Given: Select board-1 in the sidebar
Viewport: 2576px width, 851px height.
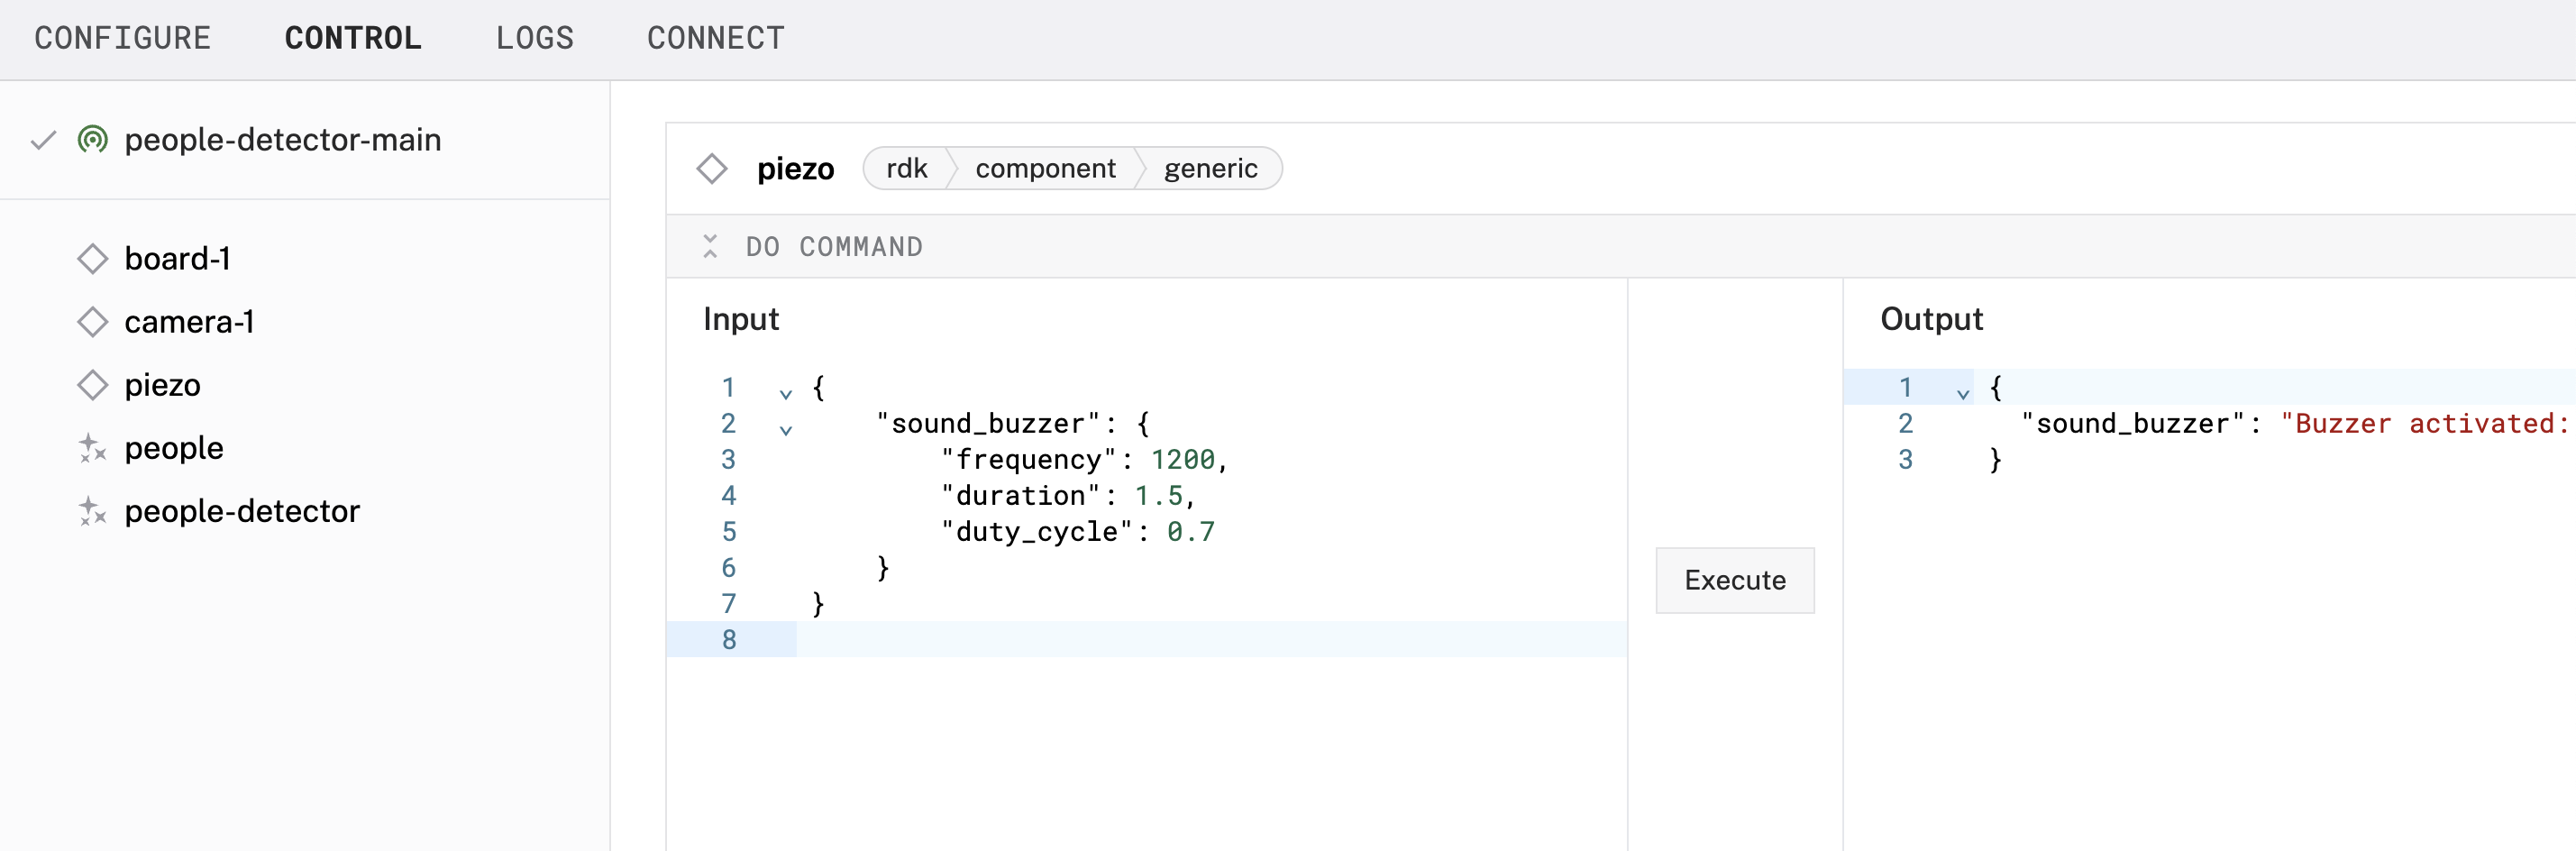Looking at the screenshot, I should pos(177,259).
